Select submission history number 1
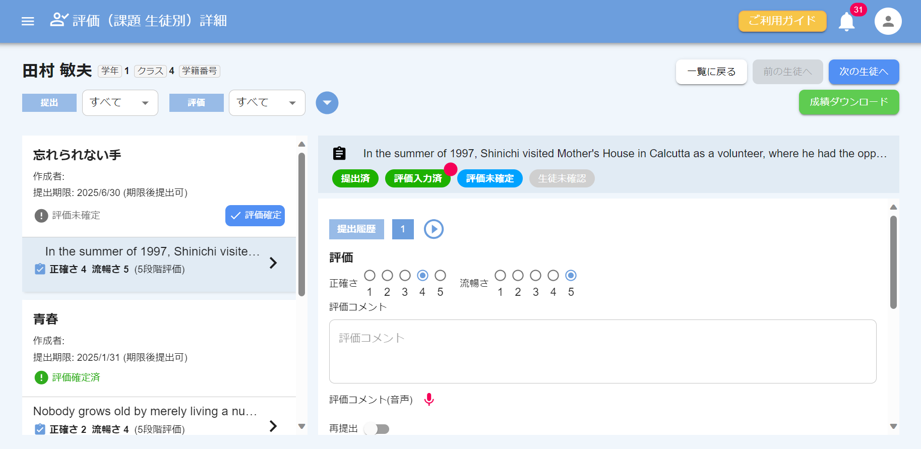Image resolution: width=921 pixels, height=449 pixels. (x=403, y=229)
